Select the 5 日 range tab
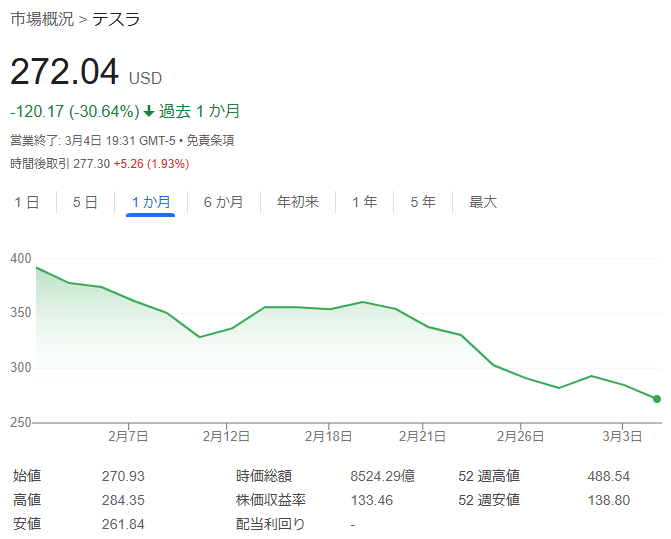Screen dimensions: 671x539 coord(85,202)
